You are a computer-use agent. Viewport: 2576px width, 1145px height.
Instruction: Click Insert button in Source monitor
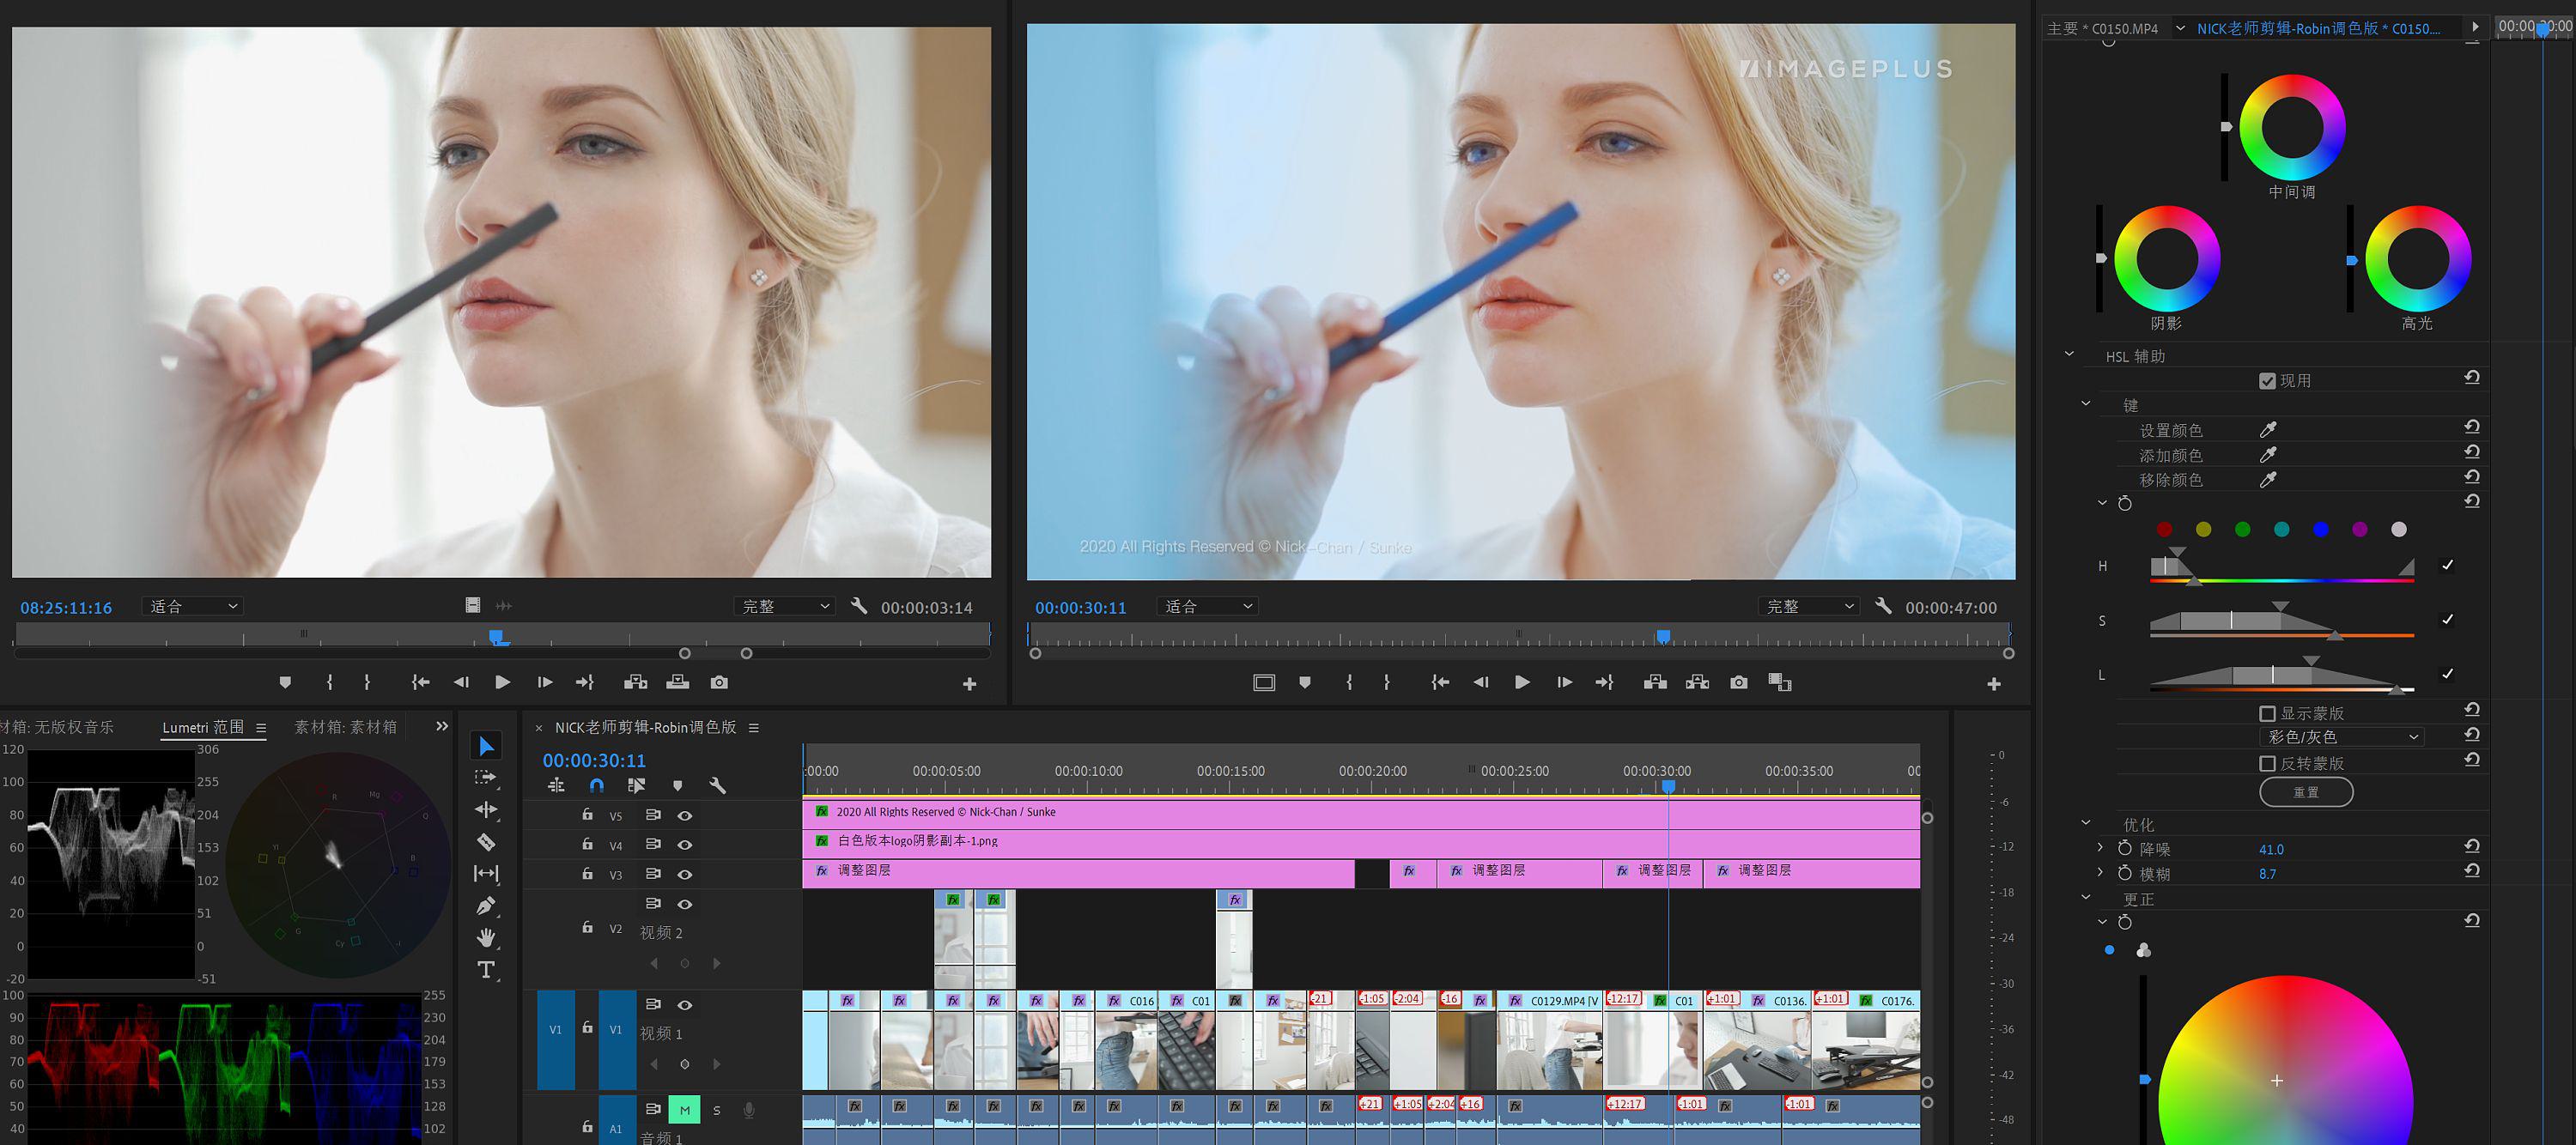pyautogui.click(x=636, y=682)
